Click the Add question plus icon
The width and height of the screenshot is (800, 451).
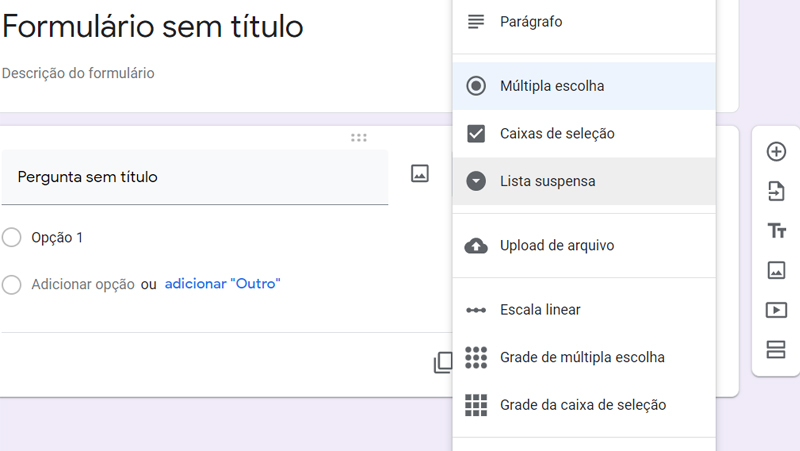point(776,152)
